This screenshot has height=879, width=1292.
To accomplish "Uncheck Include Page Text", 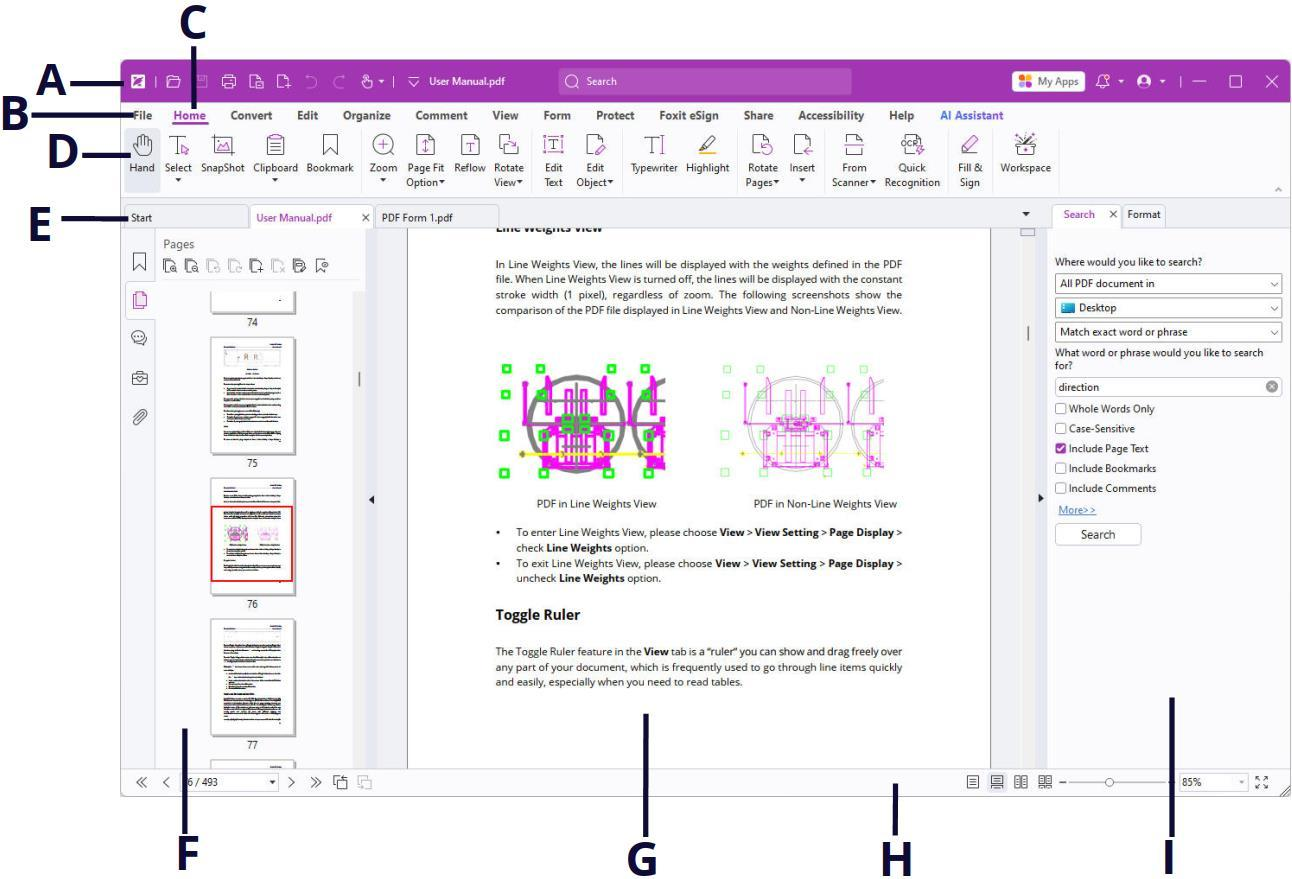I will 1061,449.
